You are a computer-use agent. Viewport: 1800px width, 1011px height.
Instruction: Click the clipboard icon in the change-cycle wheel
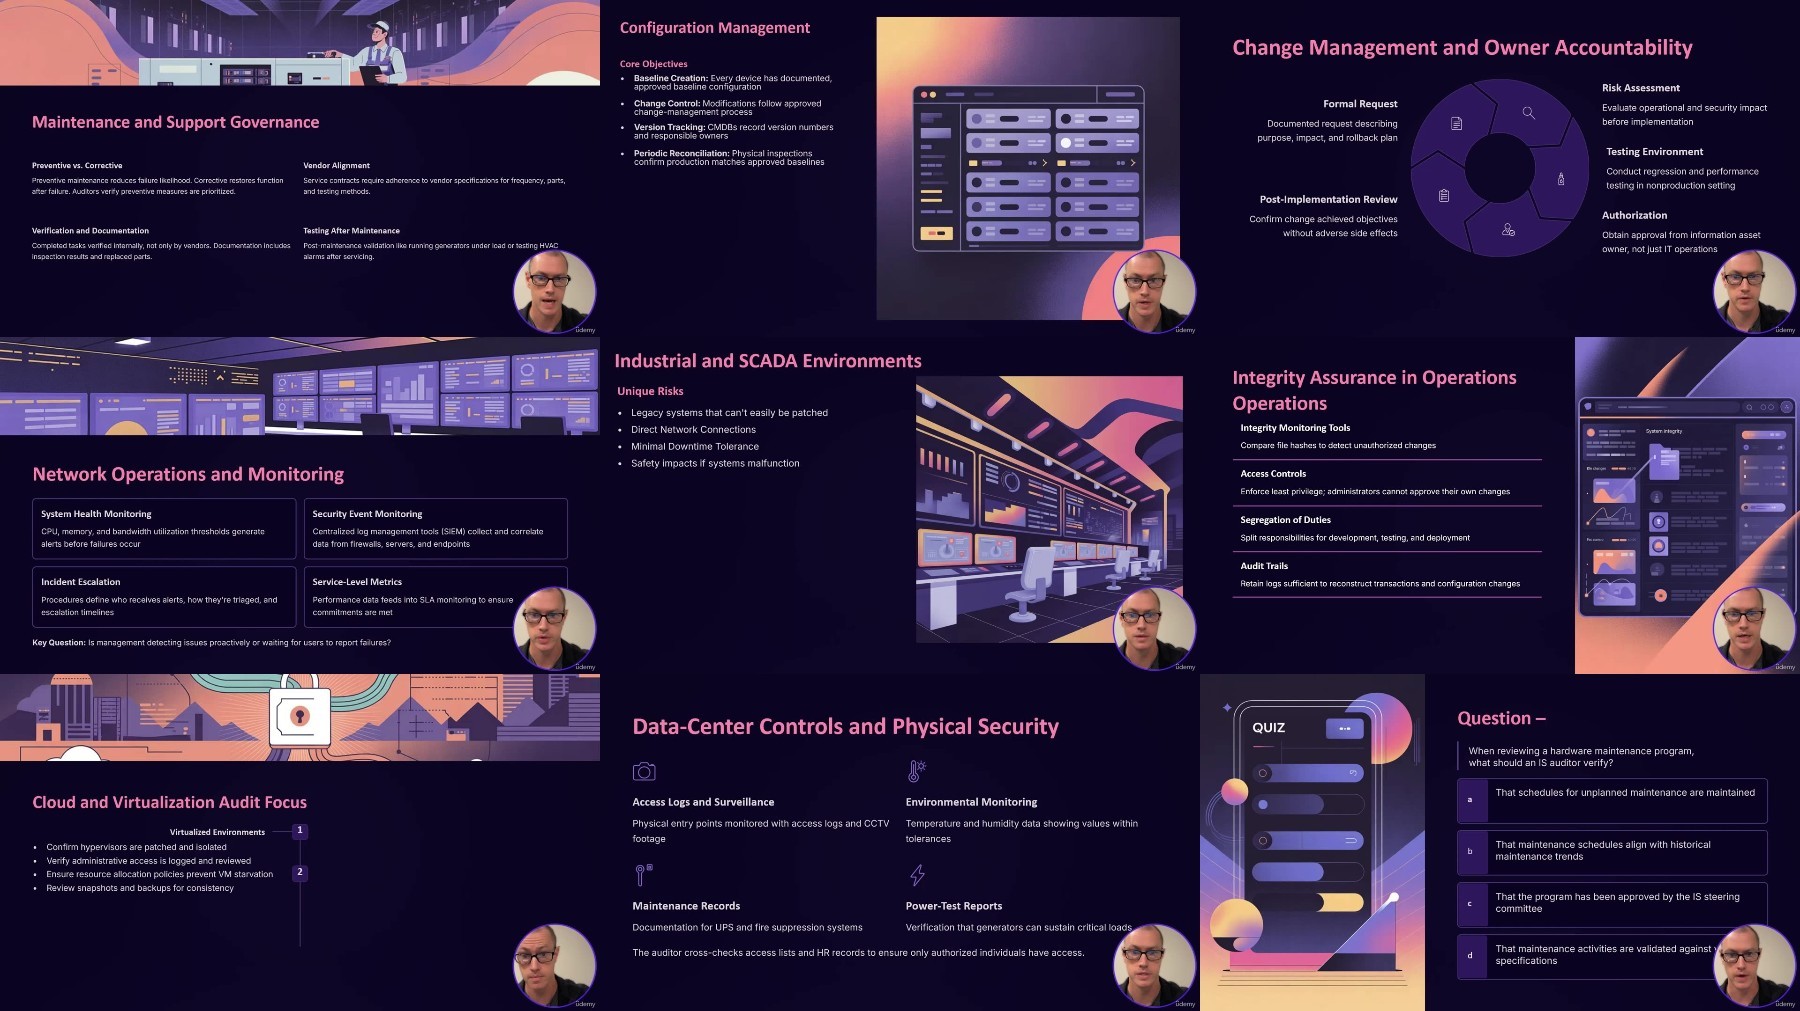[x=1443, y=196]
